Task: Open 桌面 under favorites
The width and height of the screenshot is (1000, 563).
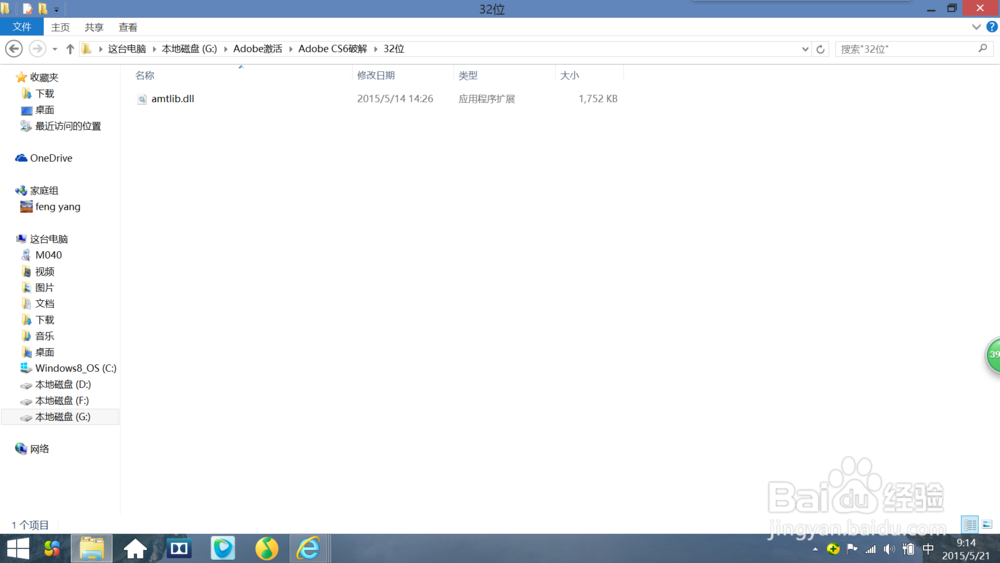Action: (44, 110)
